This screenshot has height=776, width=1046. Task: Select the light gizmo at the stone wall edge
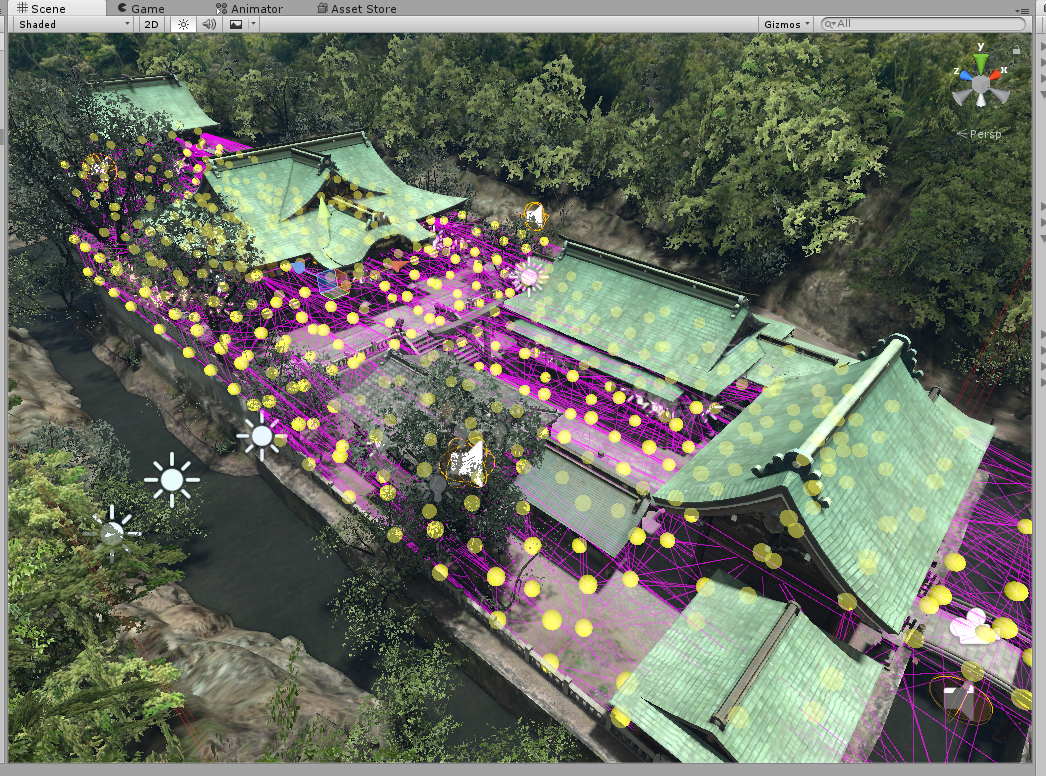tap(261, 436)
